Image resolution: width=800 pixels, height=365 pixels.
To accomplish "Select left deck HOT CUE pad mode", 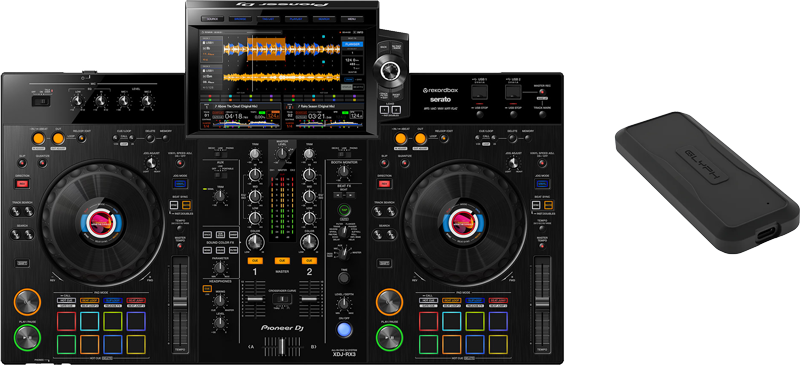I will pyautogui.click(x=66, y=300).
